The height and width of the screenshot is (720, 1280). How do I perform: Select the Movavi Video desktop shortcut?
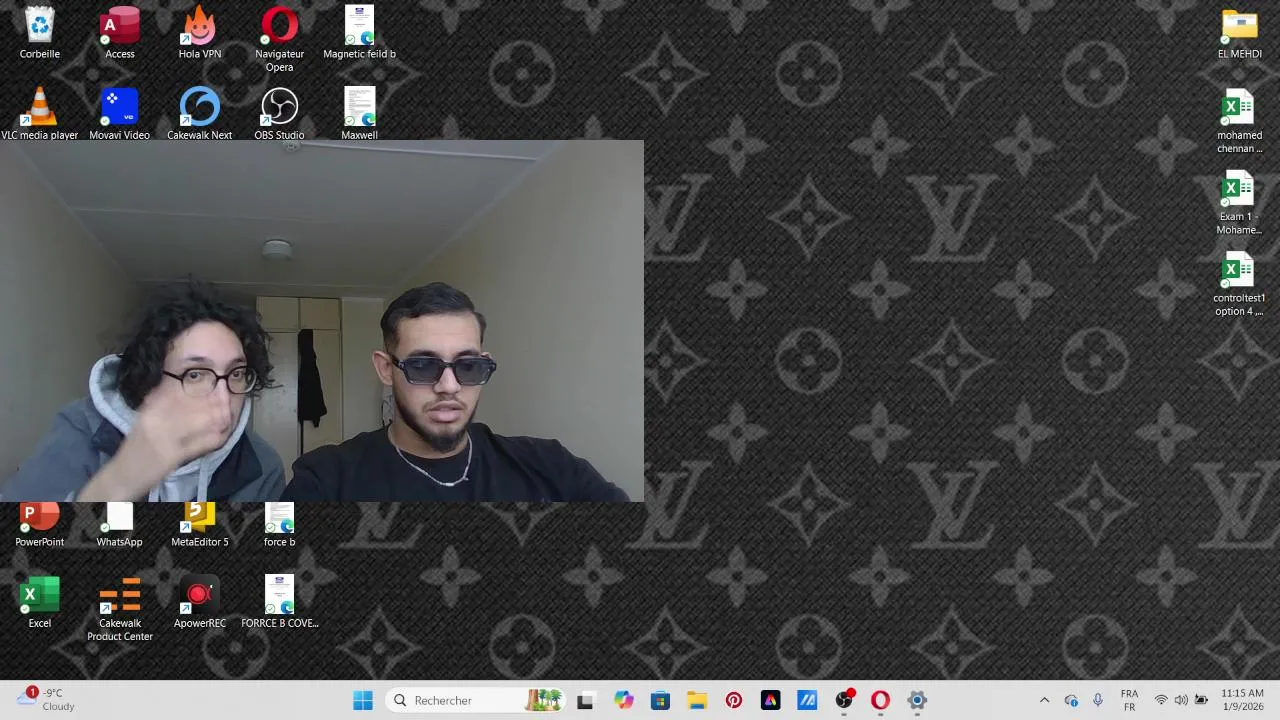120,114
